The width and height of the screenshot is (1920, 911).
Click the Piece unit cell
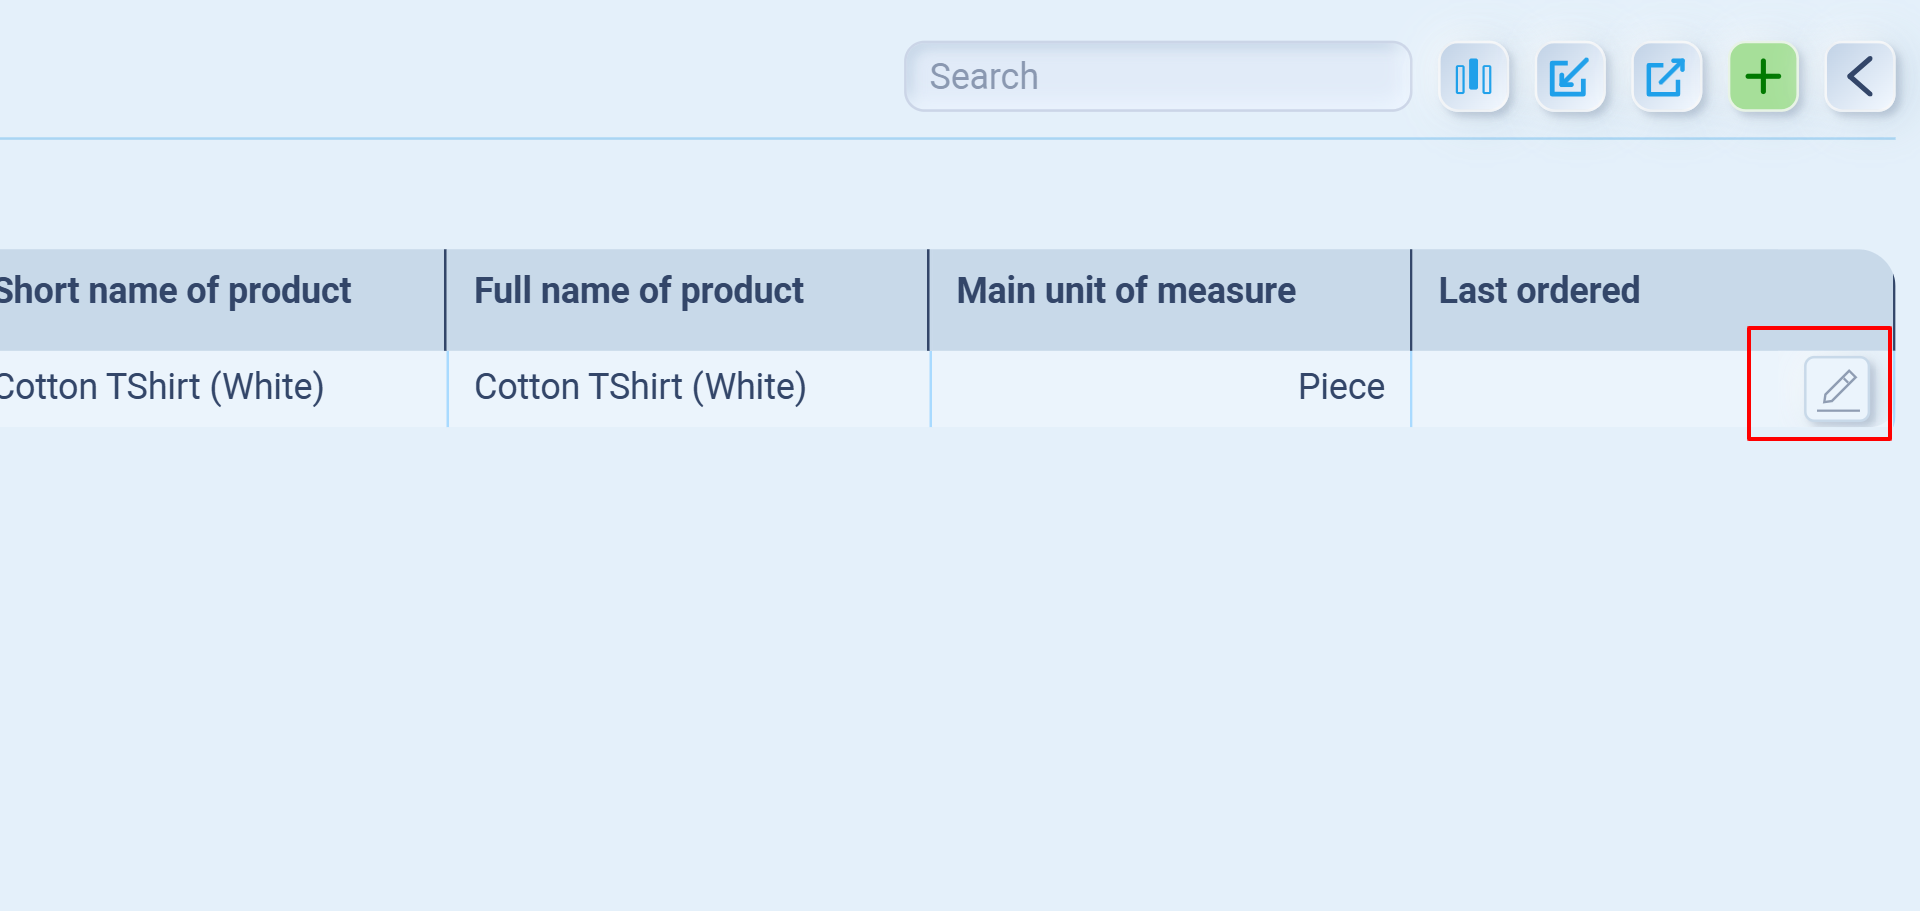[1340, 388]
